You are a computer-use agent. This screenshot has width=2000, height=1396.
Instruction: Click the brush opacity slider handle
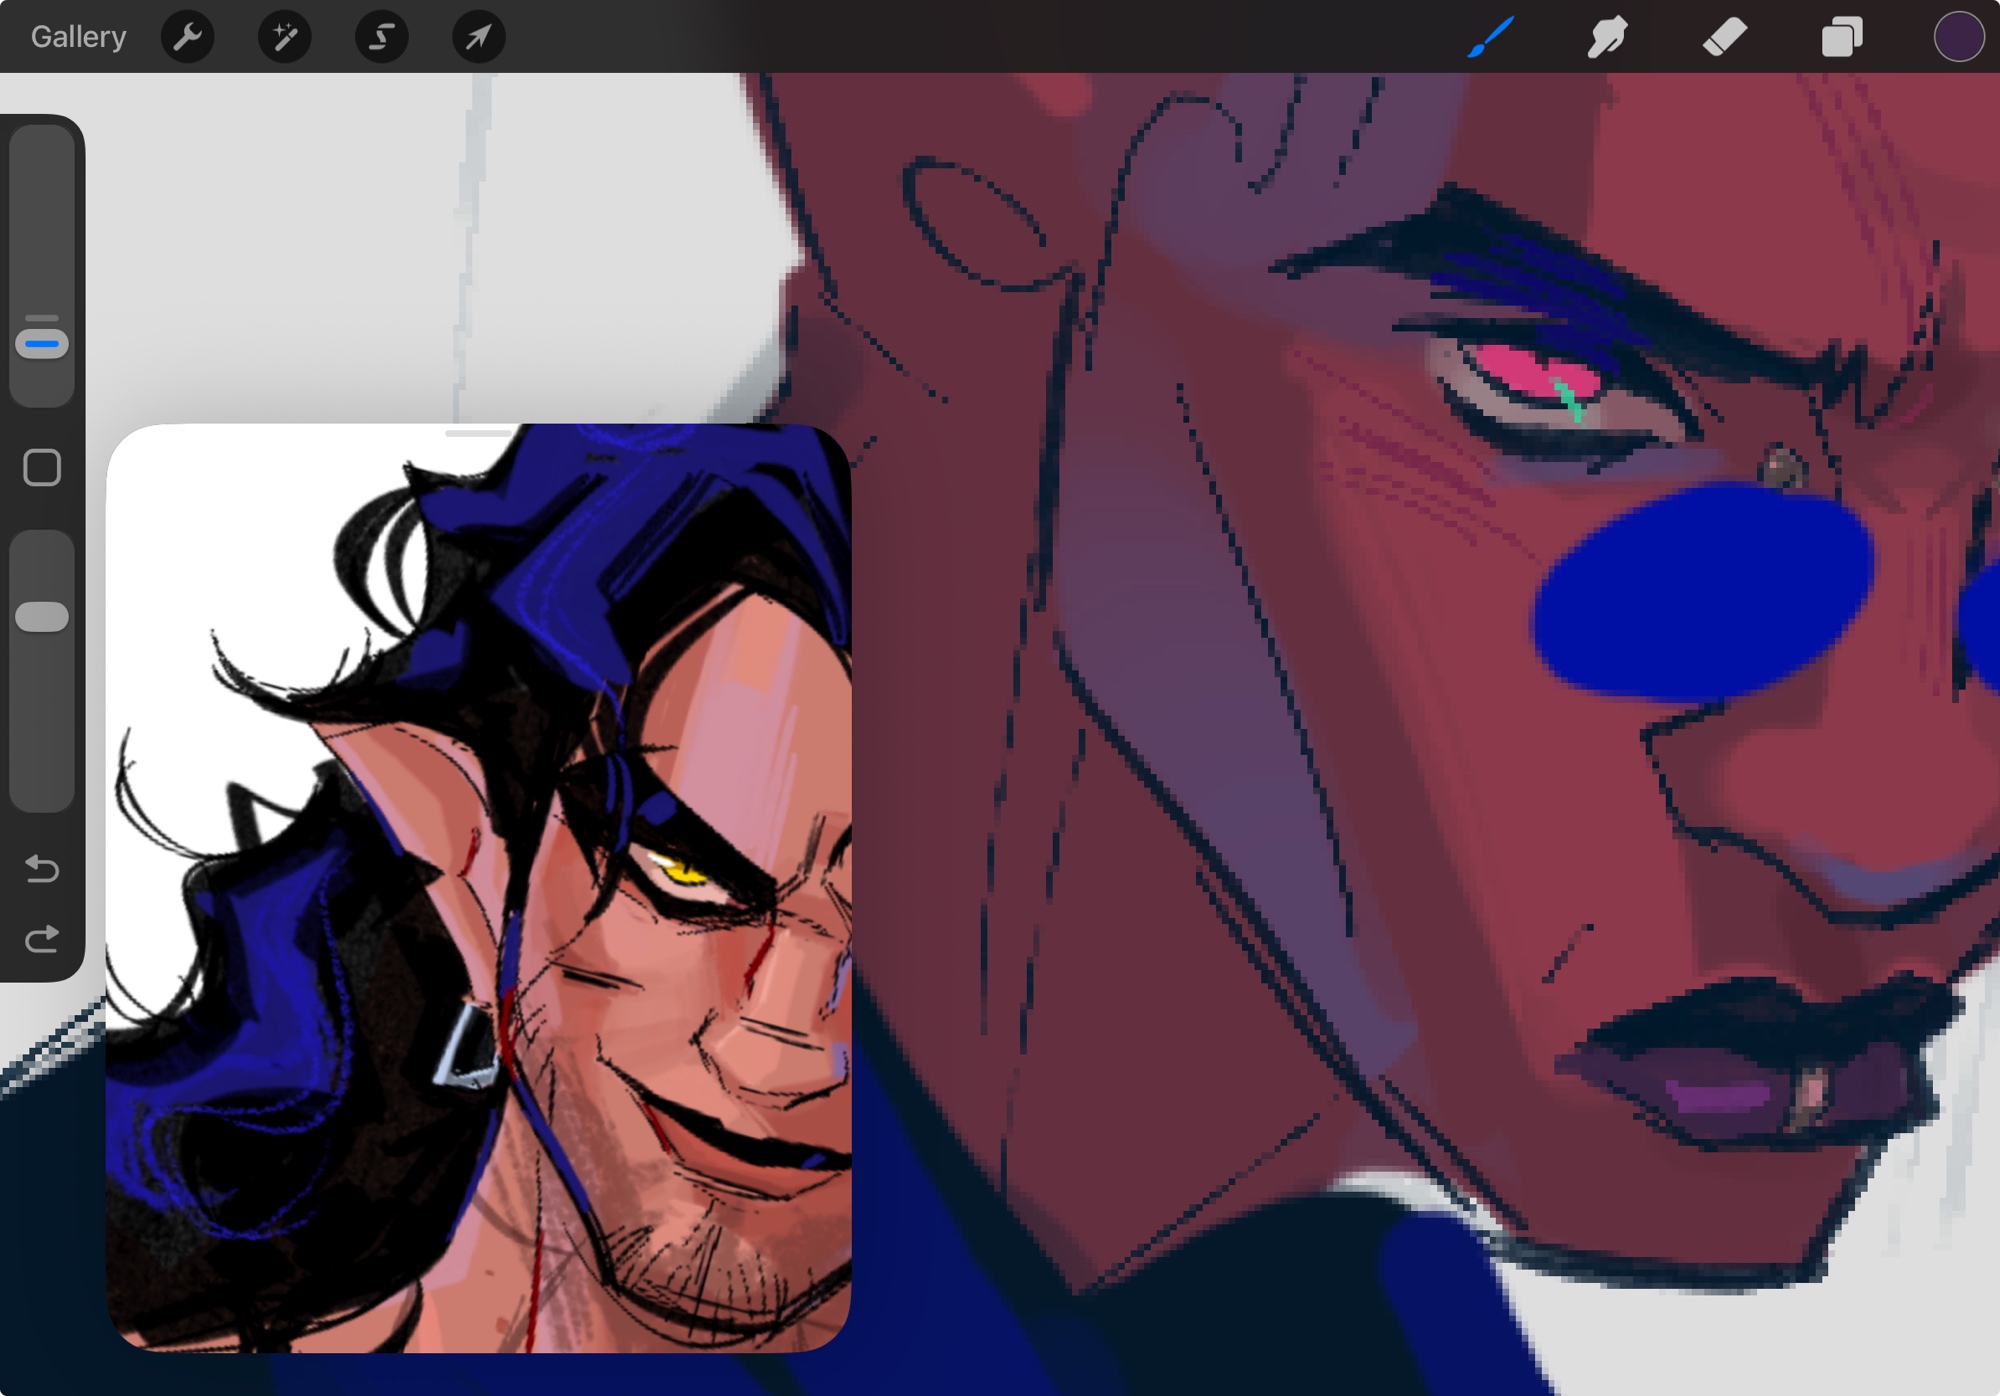point(42,616)
